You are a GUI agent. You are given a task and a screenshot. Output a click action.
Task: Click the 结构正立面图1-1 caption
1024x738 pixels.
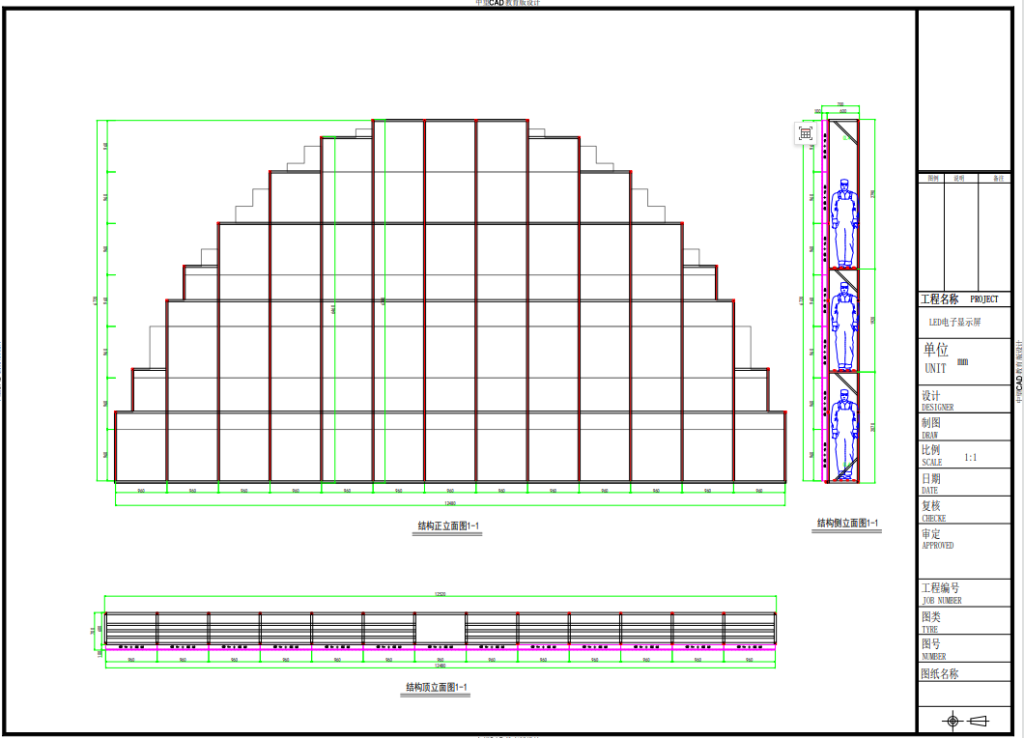[x=449, y=525]
